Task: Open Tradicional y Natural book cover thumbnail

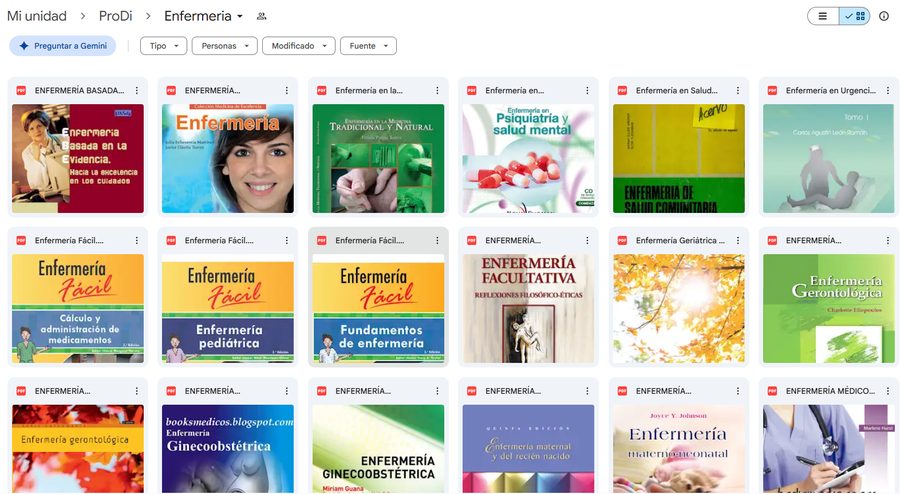Action: (x=378, y=158)
